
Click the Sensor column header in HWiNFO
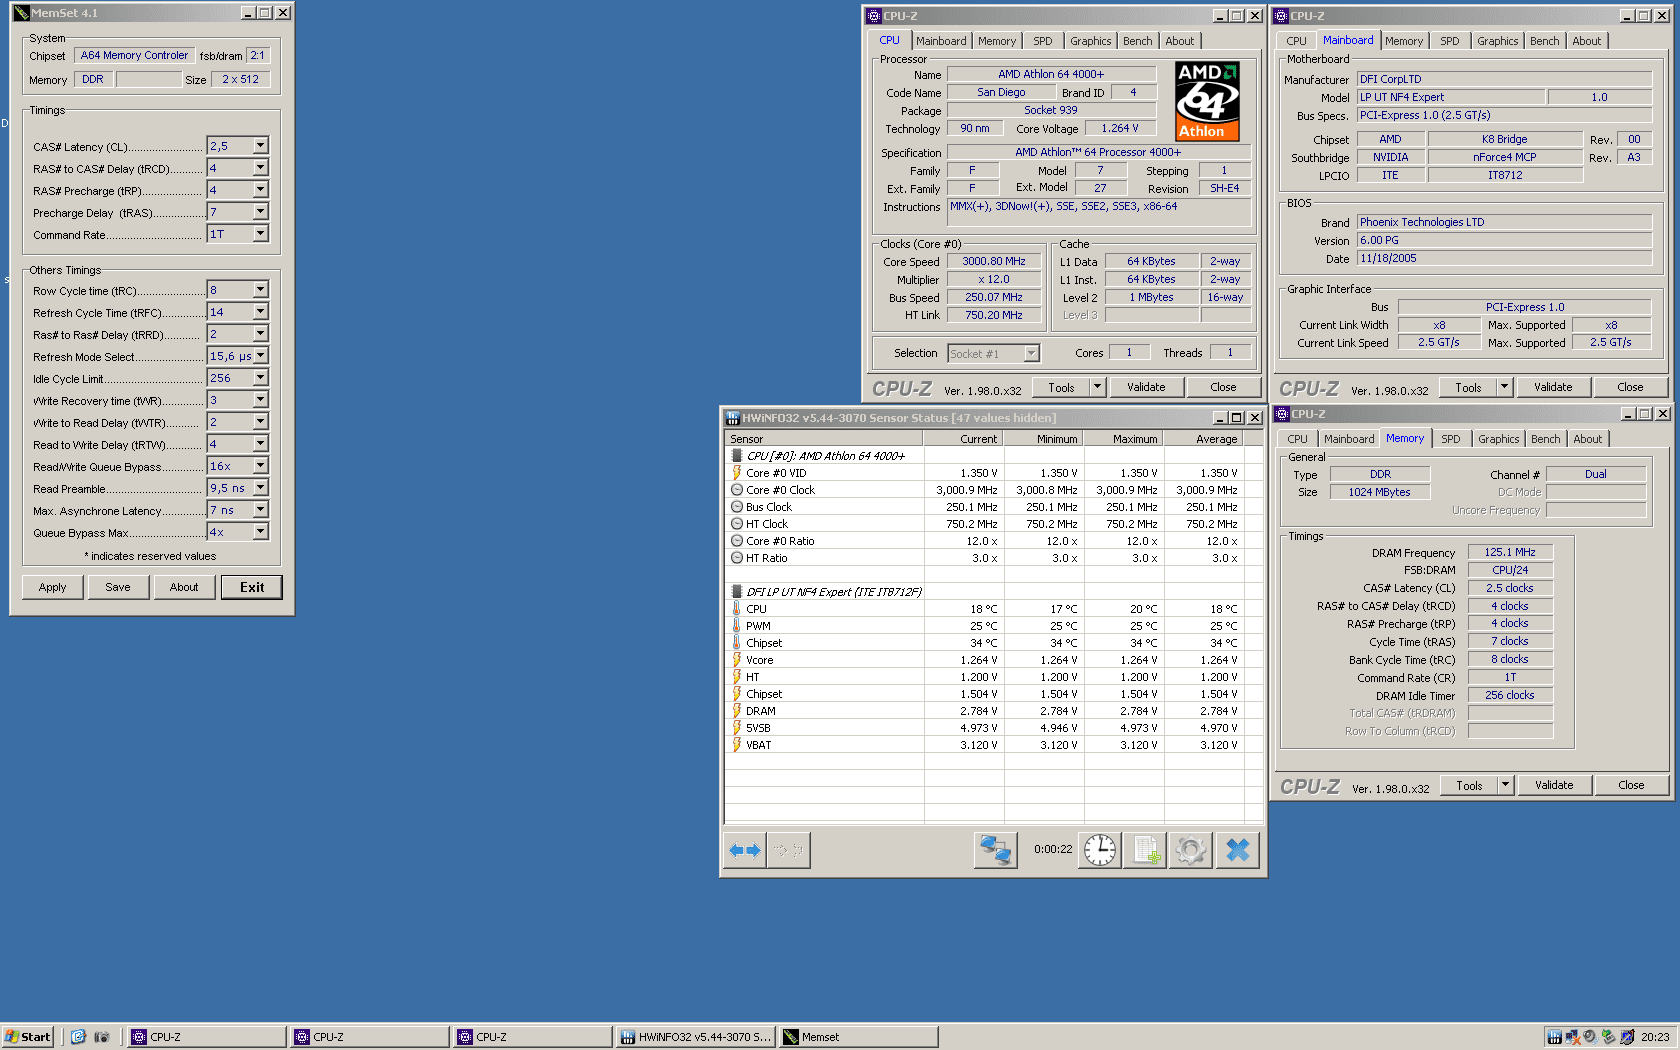click(x=824, y=439)
